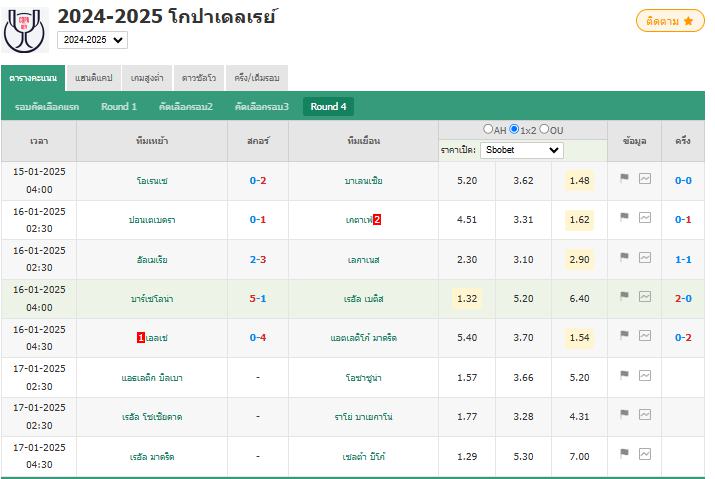Image resolution: width=715 pixels, height=479 pixels.
Task: Click the สกอร์ column header
Action: pyautogui.click(x=258, y=141)
